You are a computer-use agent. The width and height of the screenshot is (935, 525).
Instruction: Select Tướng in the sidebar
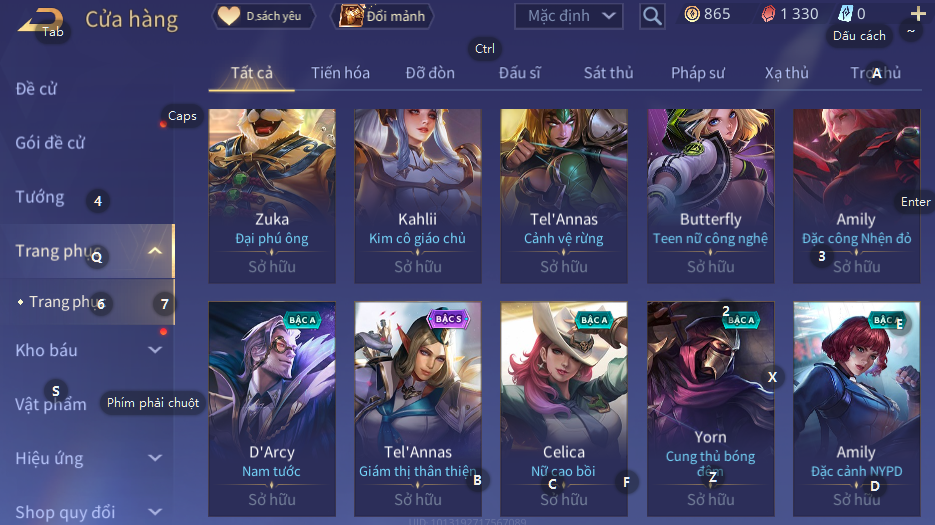pyautogui.click(x=40, y=197)
